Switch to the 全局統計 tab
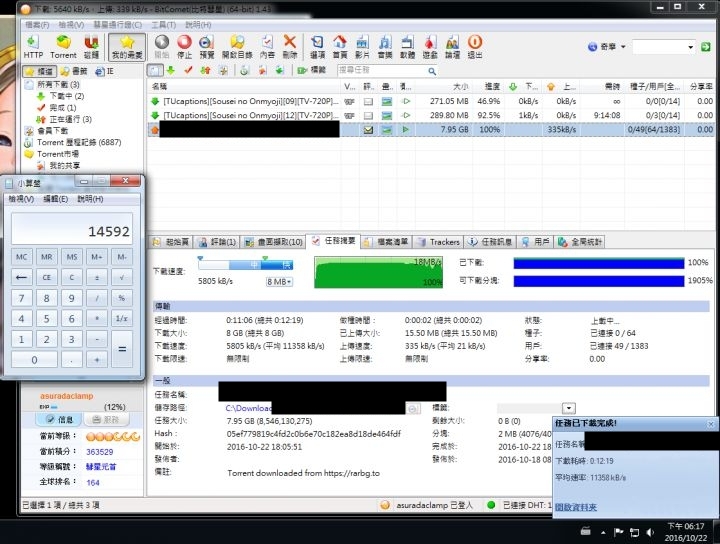 pyautogui.click(x=580, y=242)
